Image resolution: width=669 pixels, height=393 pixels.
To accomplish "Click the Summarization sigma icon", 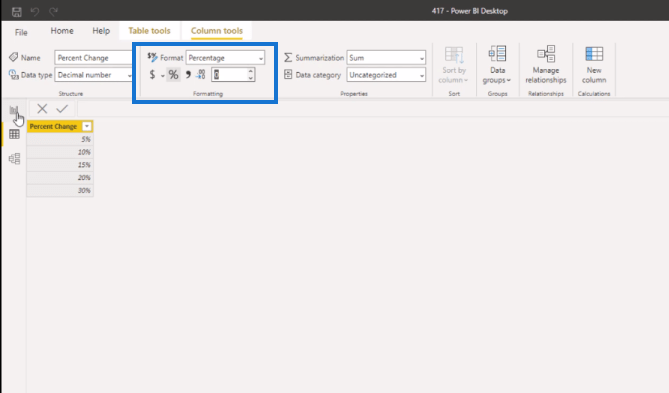I will [288, 57].
